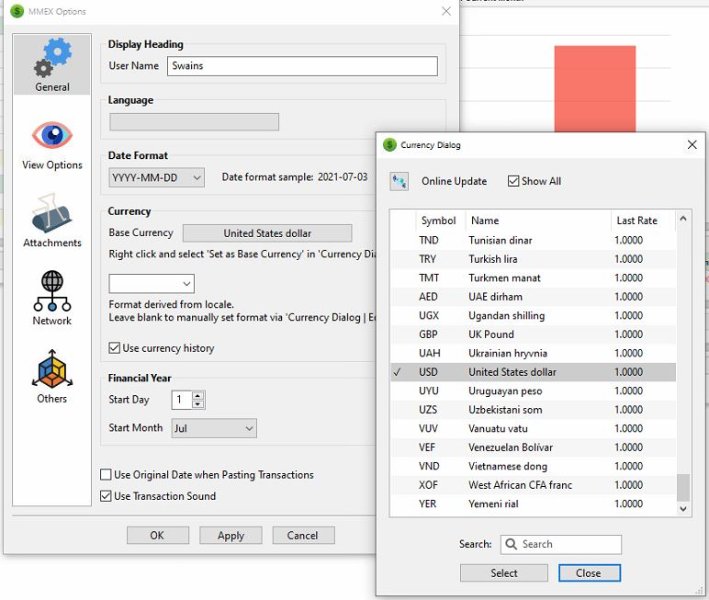The image size is (709, 600).
Task: Open the blank currency locale format dropdown
Action: (x=150, y=284)
